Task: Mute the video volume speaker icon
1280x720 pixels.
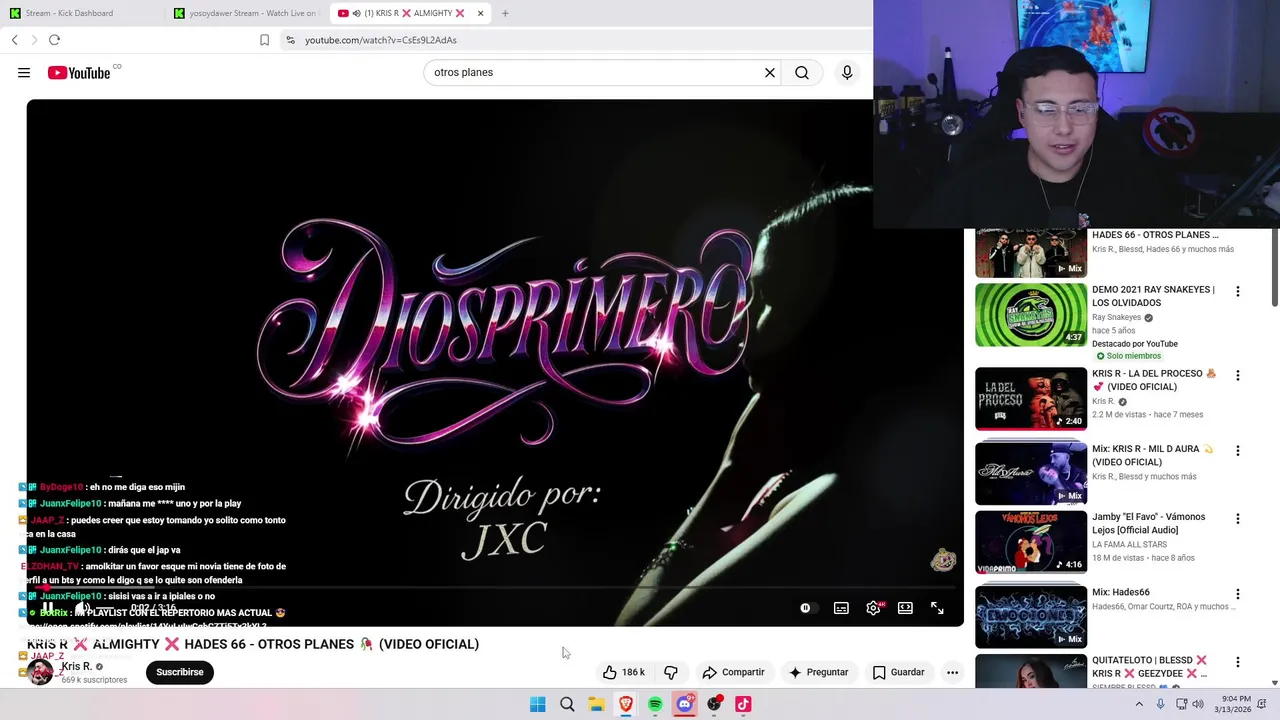Action: coord(83,607)
